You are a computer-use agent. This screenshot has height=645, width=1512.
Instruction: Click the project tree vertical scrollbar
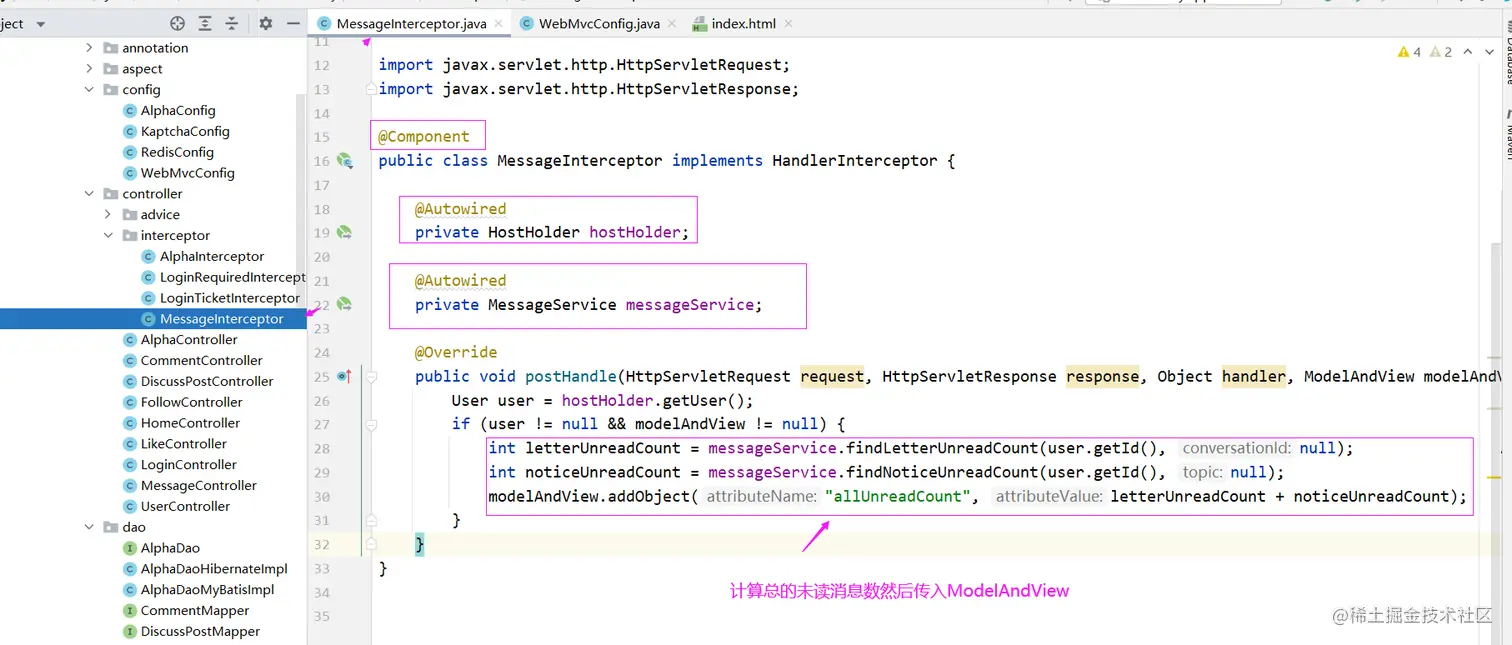(x=300, y=200)
